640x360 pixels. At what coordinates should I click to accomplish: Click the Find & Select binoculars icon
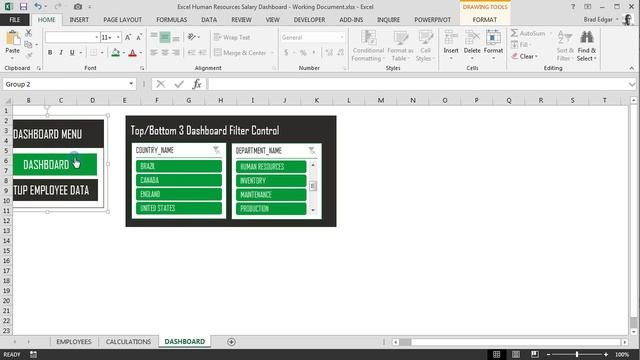(587, 38)
